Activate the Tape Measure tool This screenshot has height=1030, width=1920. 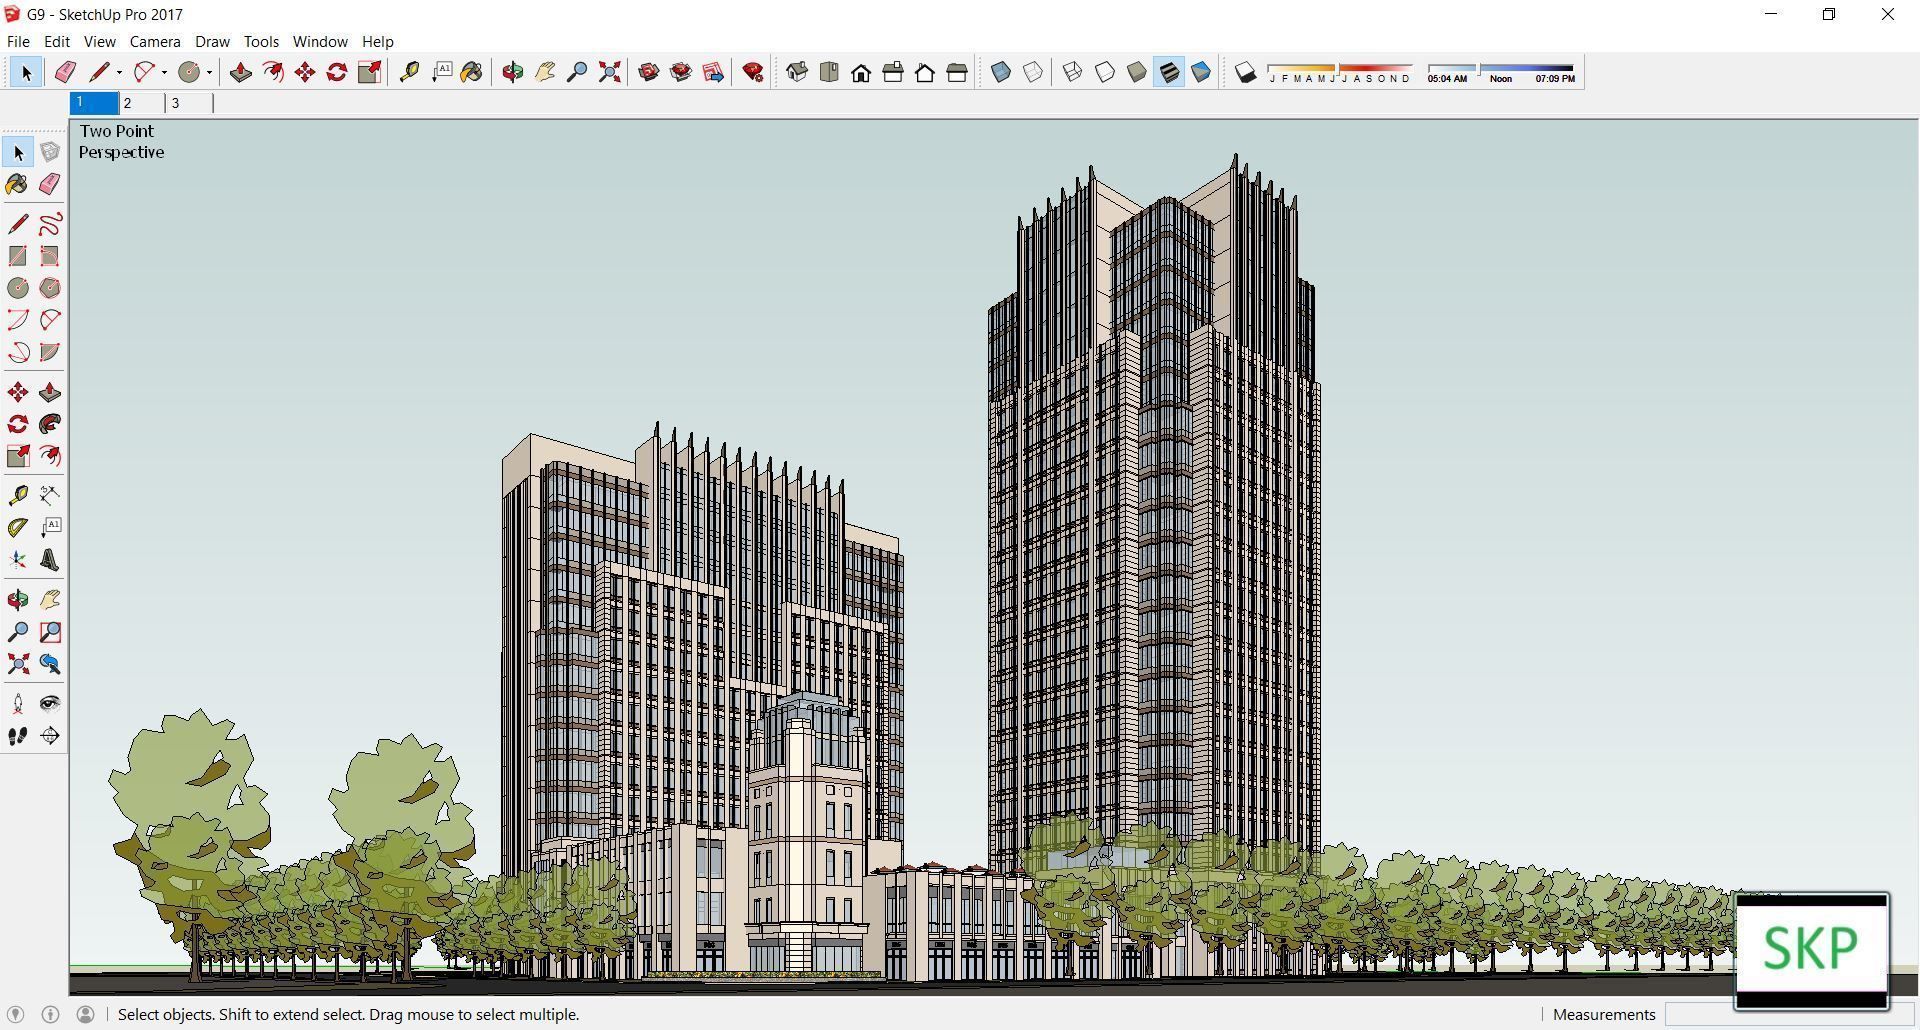coord(18,496)
